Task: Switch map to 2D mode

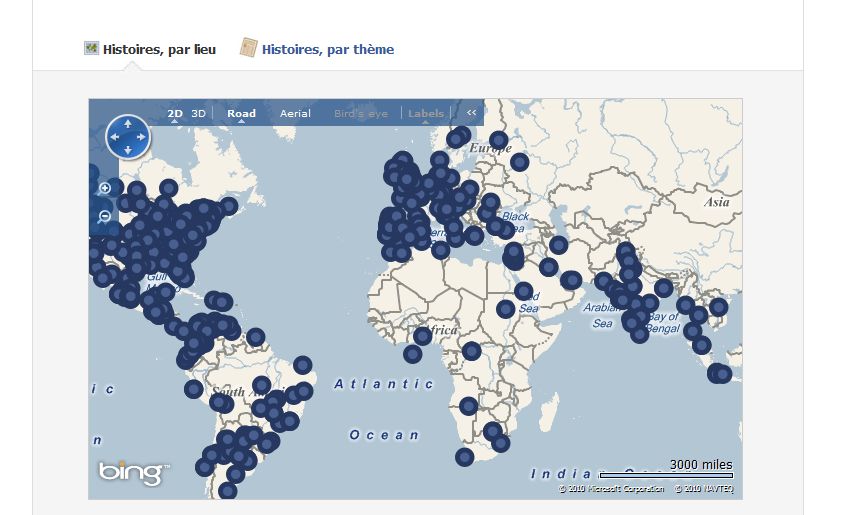Action: [x=175, y=113]
